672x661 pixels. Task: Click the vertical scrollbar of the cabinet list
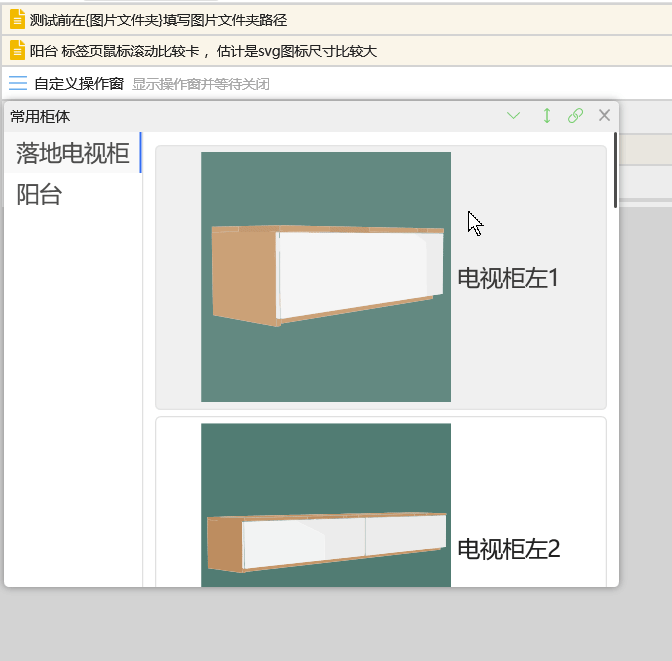(615, 170)
